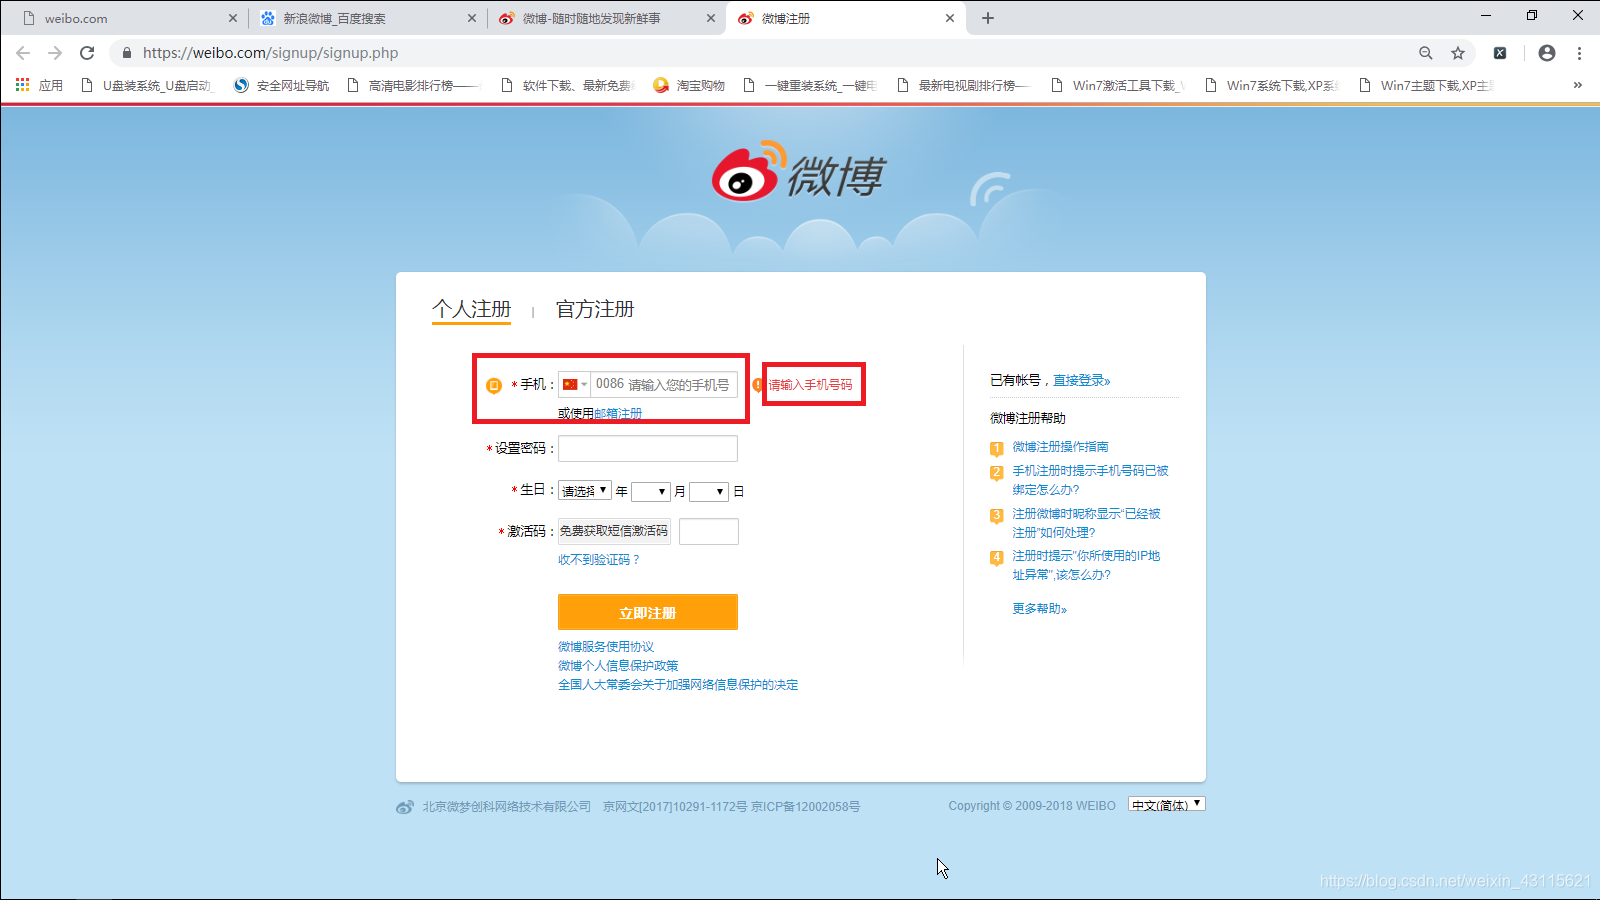
Task: Open the Chrome three-dot menu
Action: 1579,53
